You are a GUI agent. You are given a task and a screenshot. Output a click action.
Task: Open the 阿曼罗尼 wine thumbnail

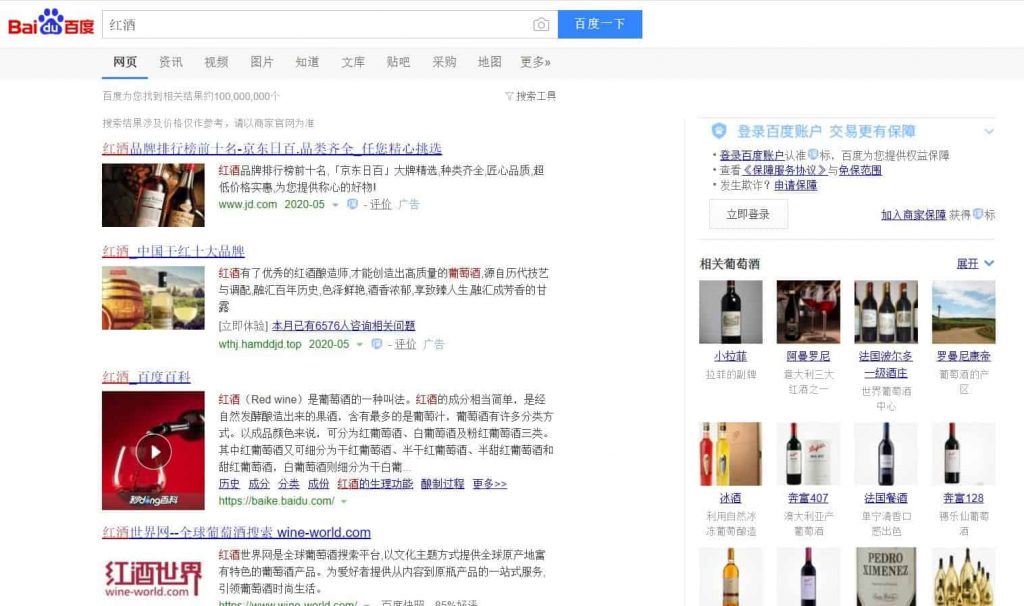pos(808,312)
